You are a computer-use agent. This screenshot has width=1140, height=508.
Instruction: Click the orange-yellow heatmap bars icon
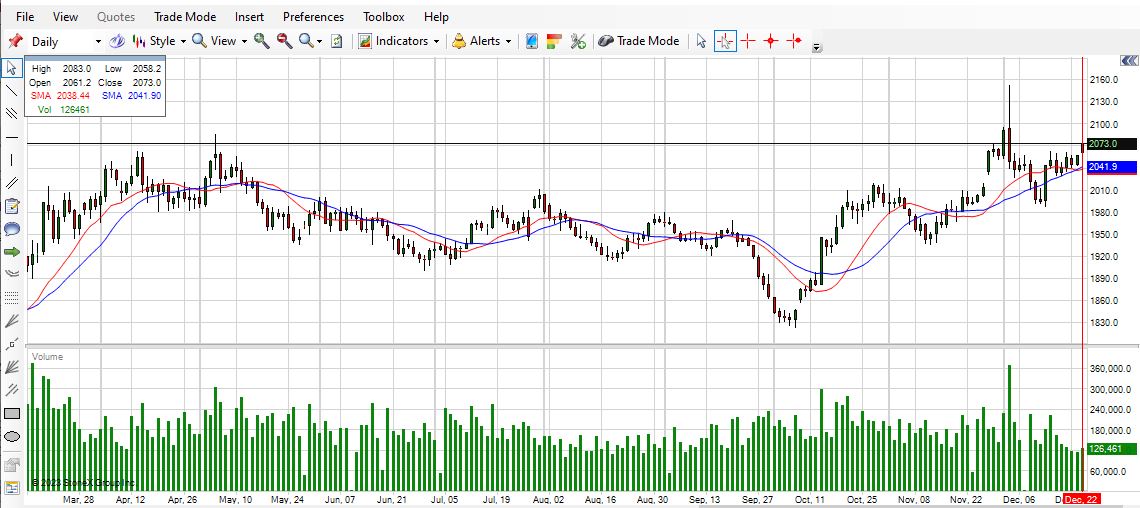[554, 41]
